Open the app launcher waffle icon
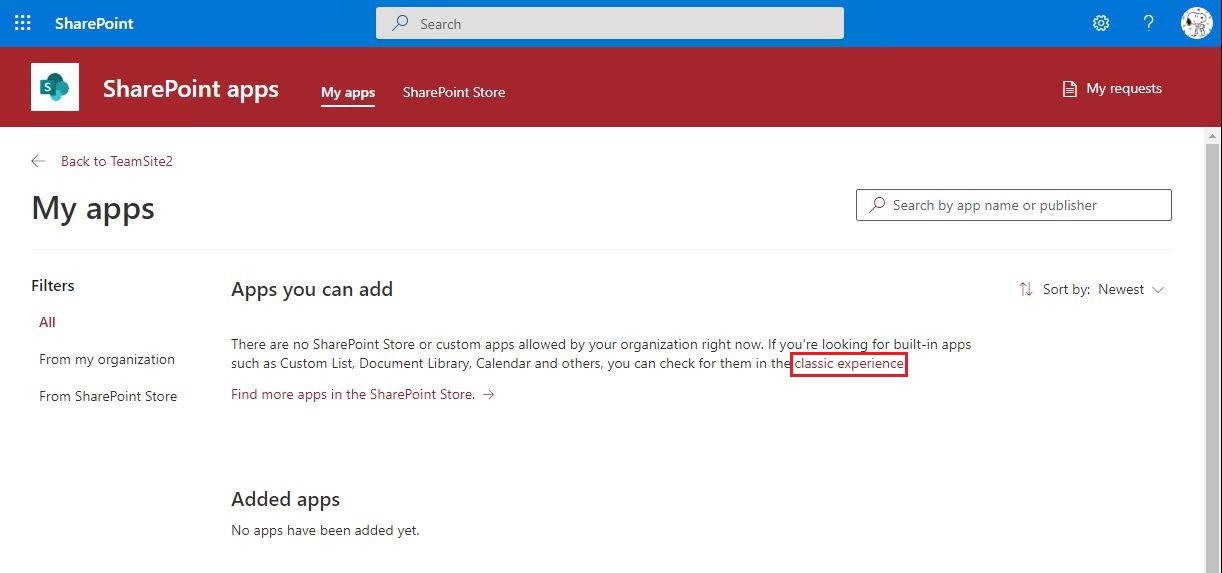The image size is (1222, 573). click(x=23, y=23)
